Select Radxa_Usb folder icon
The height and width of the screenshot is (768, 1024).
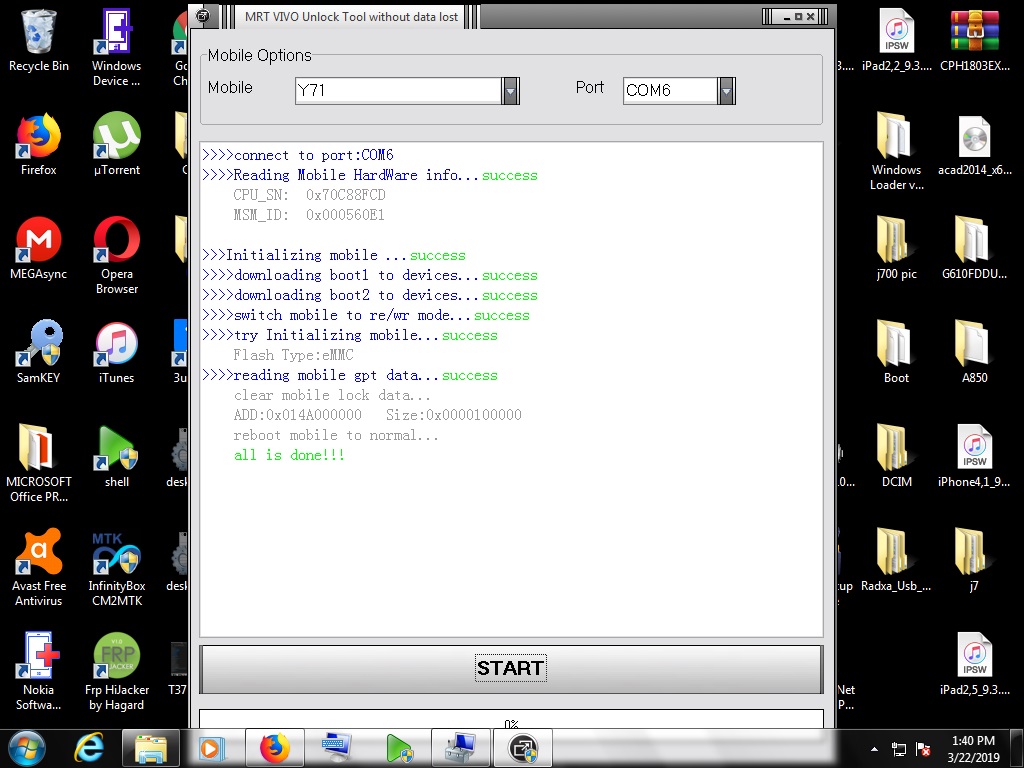click(897, 560)
